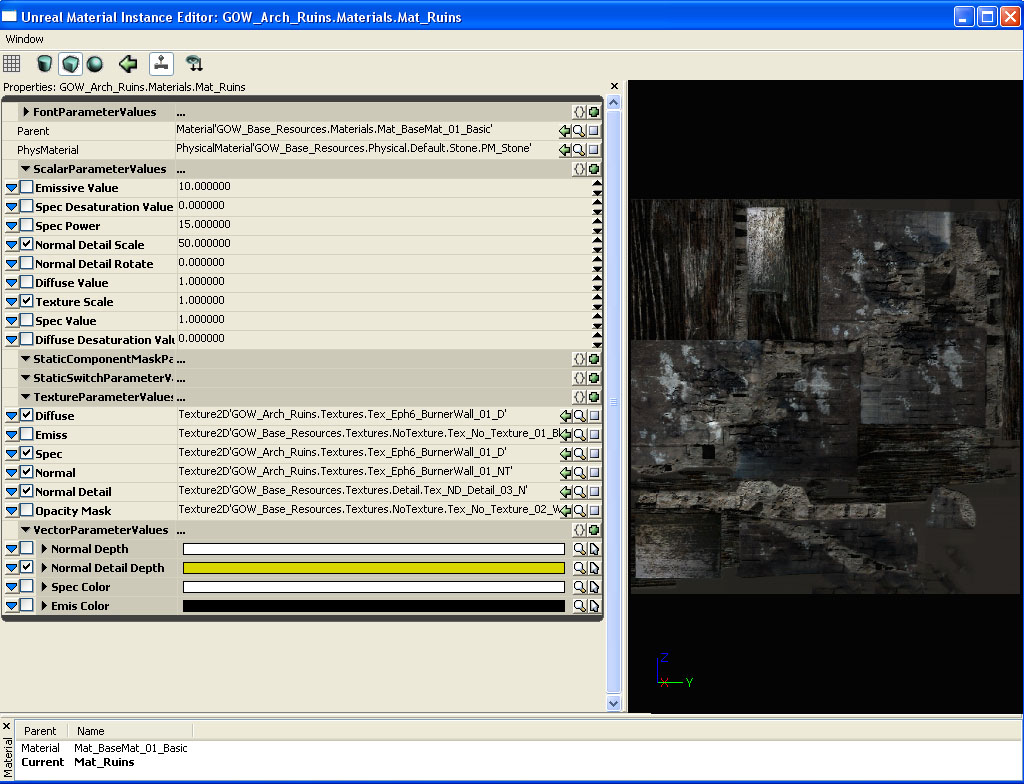The width and height of the screenshot is (1024, 784).
Task: Find Normal texture in browser
Action: click(579, 473)
